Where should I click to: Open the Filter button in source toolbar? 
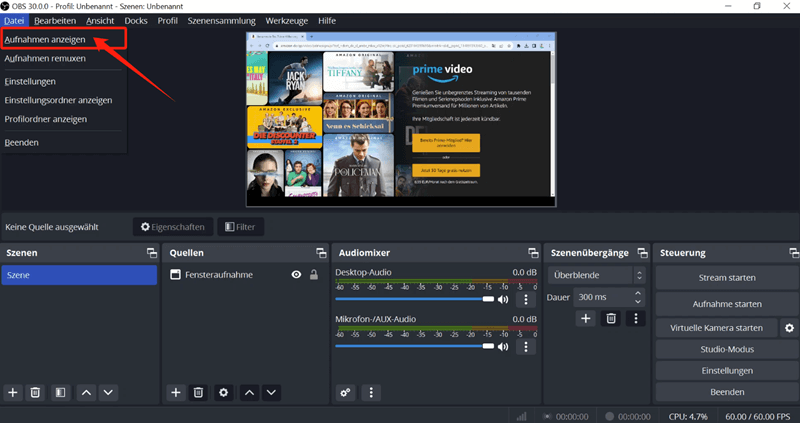(240, 227)
